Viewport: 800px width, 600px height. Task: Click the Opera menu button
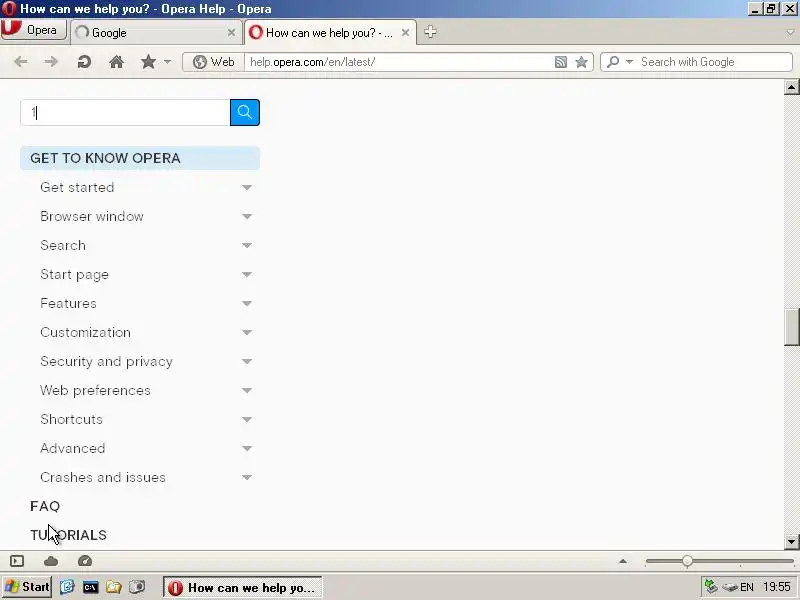pyautogui.click(x=34, y=30)
